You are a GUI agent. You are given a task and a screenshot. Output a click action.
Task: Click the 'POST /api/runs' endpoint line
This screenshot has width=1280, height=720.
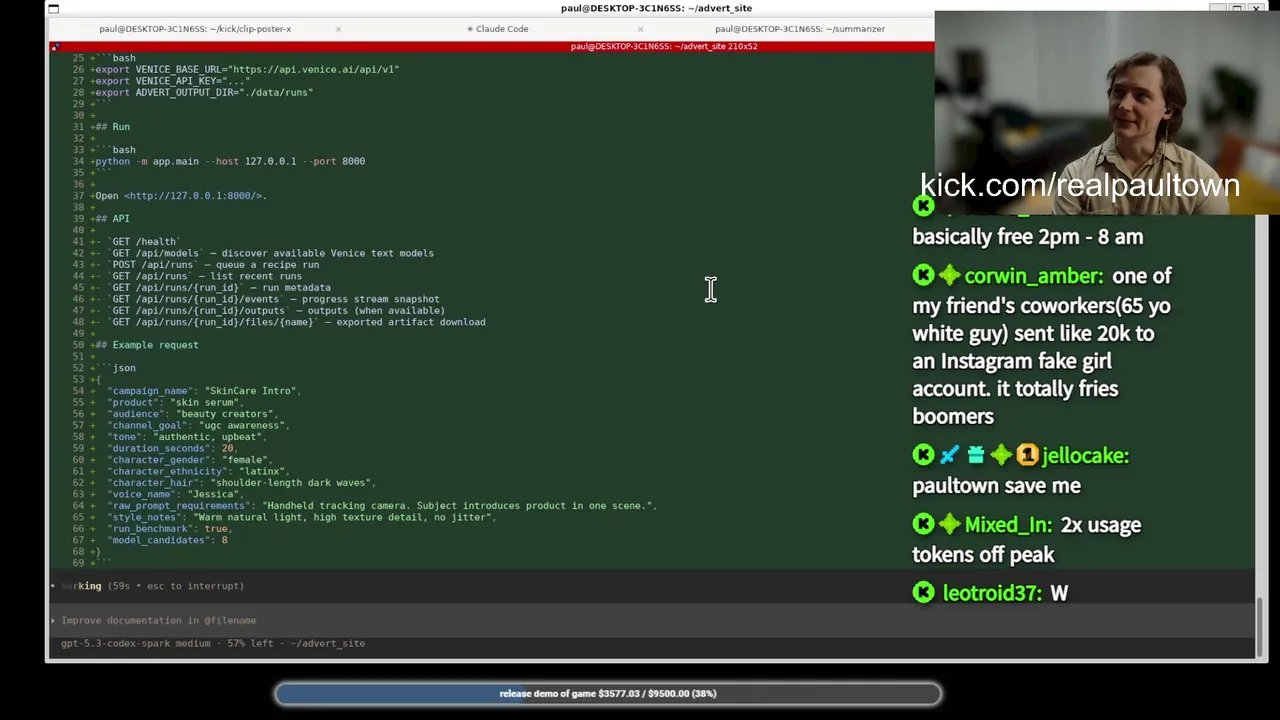click(206, 265)
